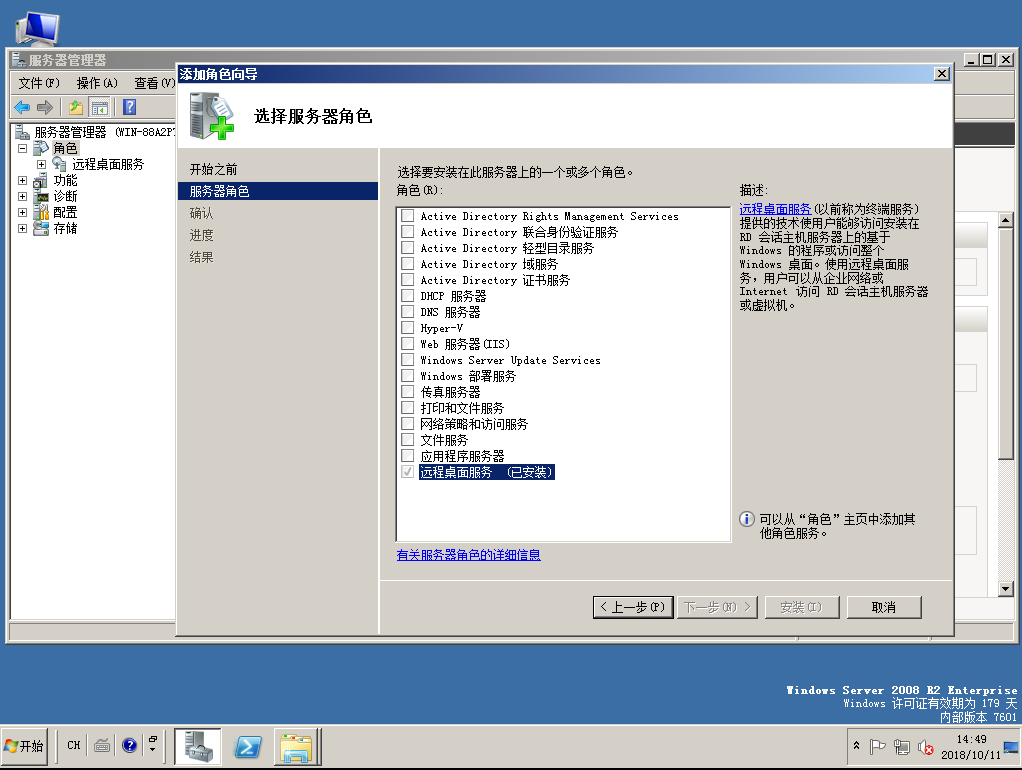Click the CH language indicator
This screenshot has width=1022, height=770.
click(x=74, y=745)
